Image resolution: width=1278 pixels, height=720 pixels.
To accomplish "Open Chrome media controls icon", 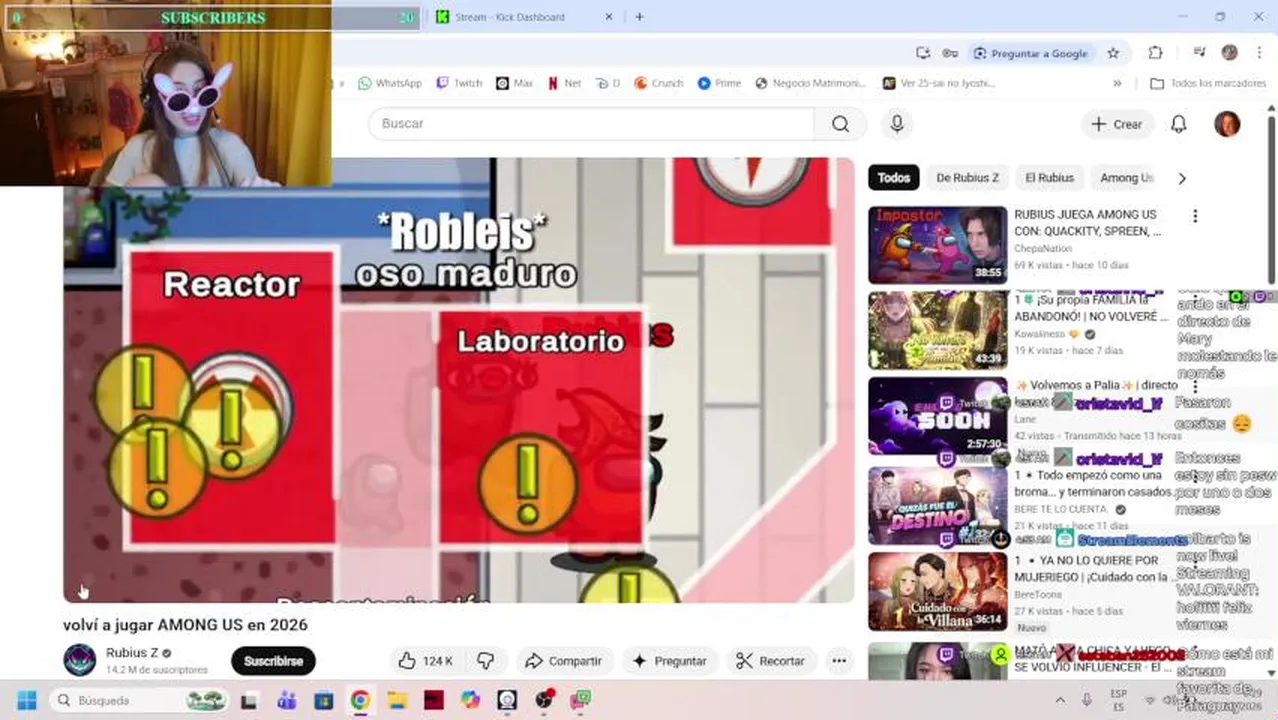I will [1199, 53].
